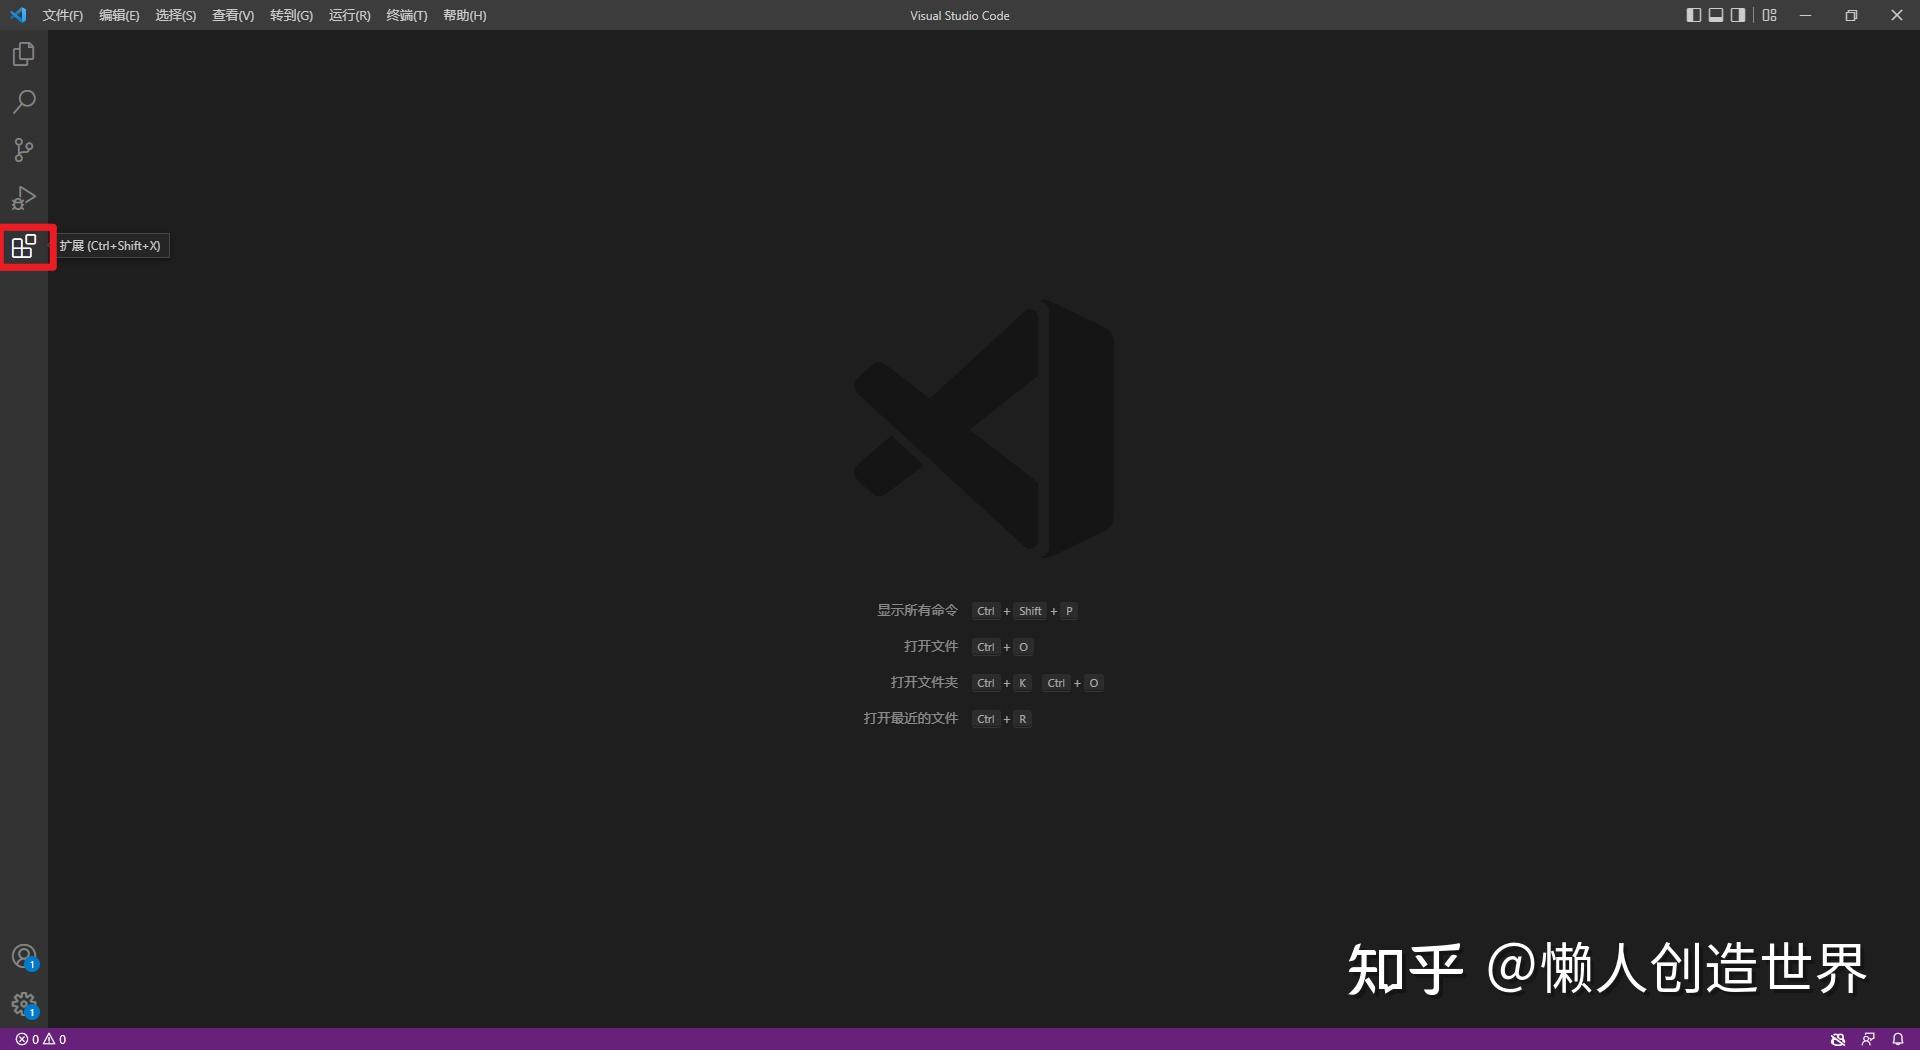Screen dimensions: 1920x1050
Task: Open the Customize Layout icon
Action: (x=1770, y=15)
